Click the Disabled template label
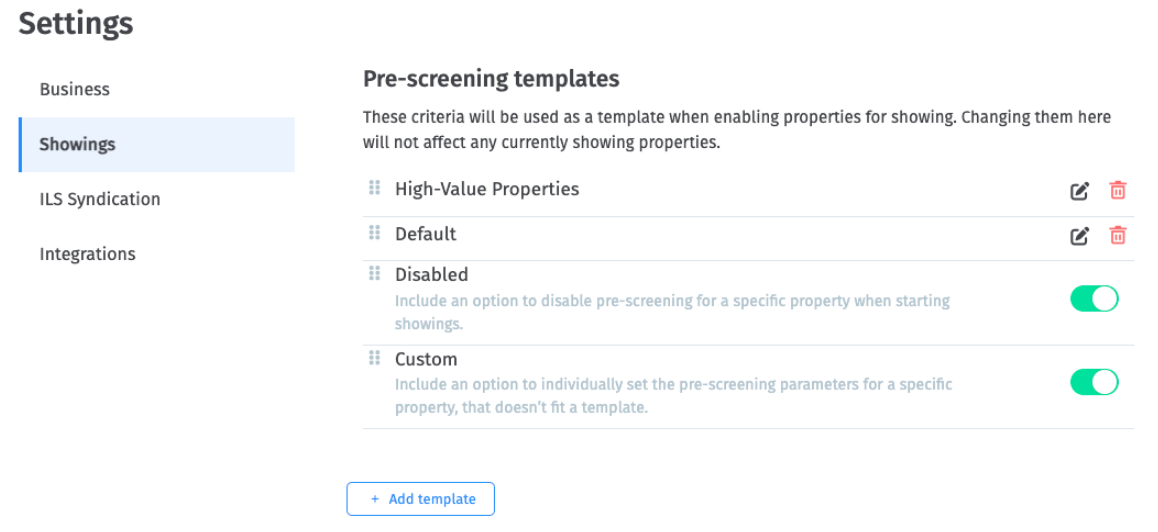Image resolution: width=1158 pixels, height=532 pixels. [432, 274]
